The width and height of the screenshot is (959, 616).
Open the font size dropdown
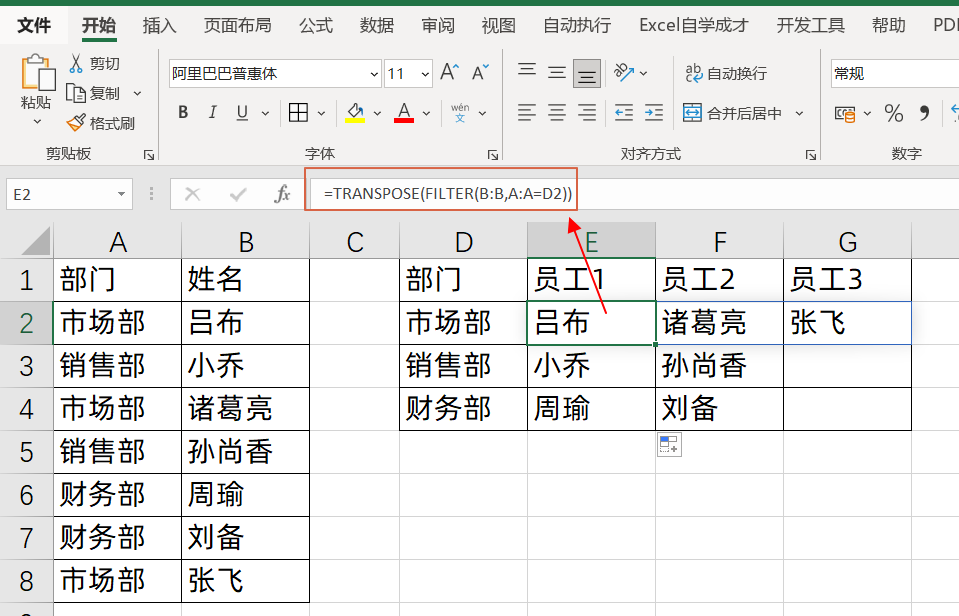[425, 74]
